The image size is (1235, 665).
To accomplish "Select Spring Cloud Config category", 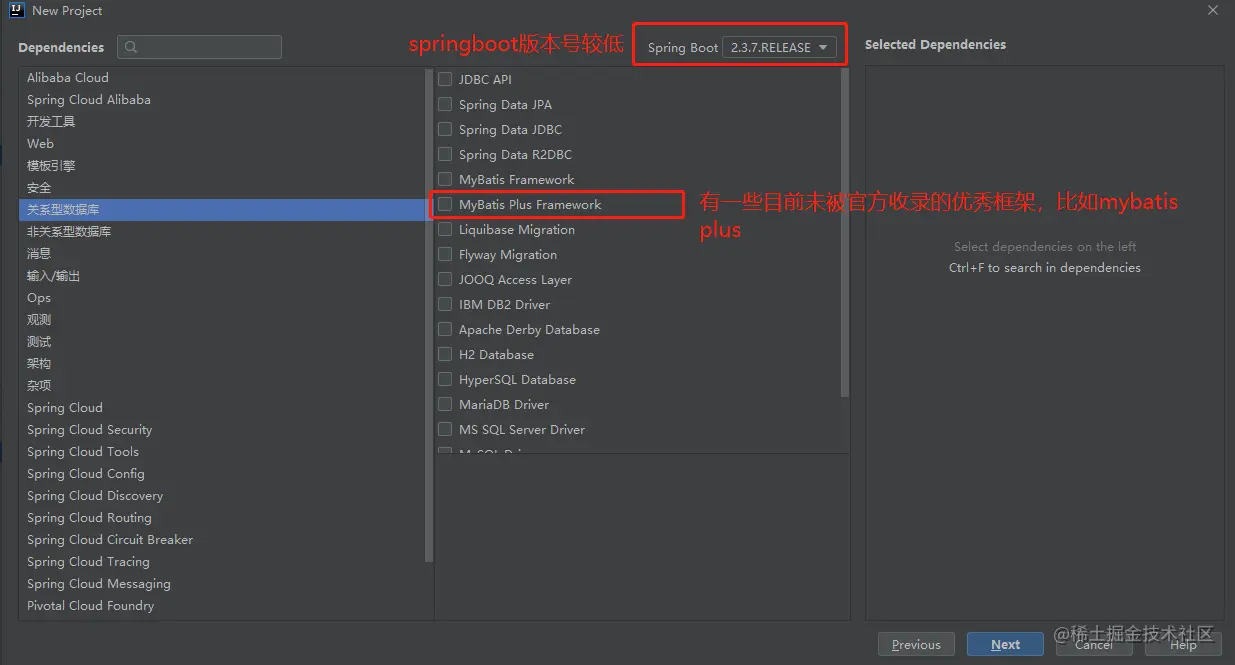I will tap(222, 473).
